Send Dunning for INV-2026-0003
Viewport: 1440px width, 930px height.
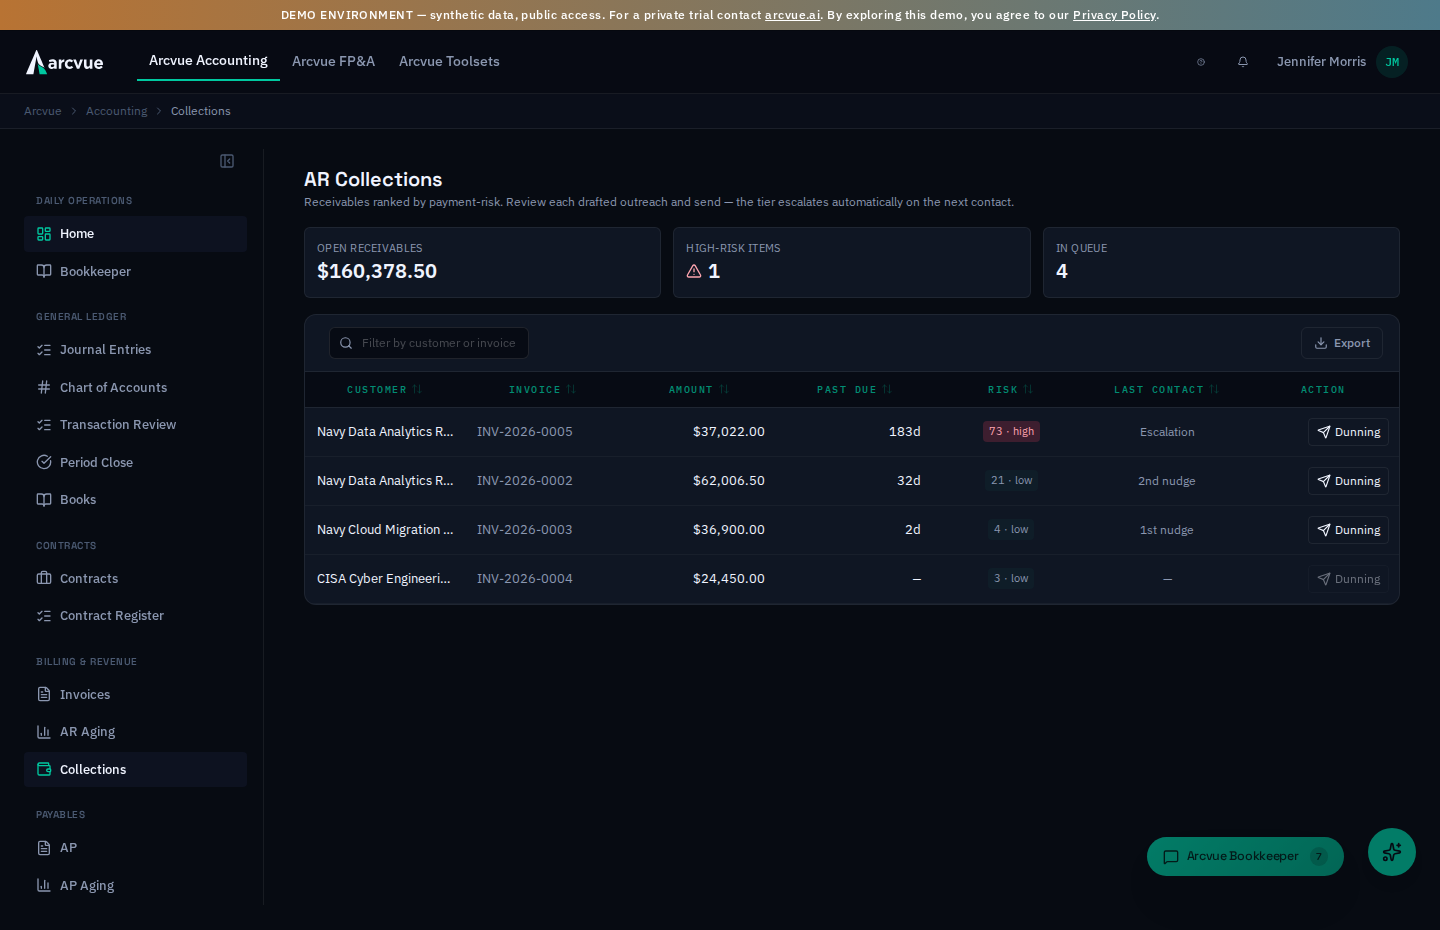coord(1348,530)
